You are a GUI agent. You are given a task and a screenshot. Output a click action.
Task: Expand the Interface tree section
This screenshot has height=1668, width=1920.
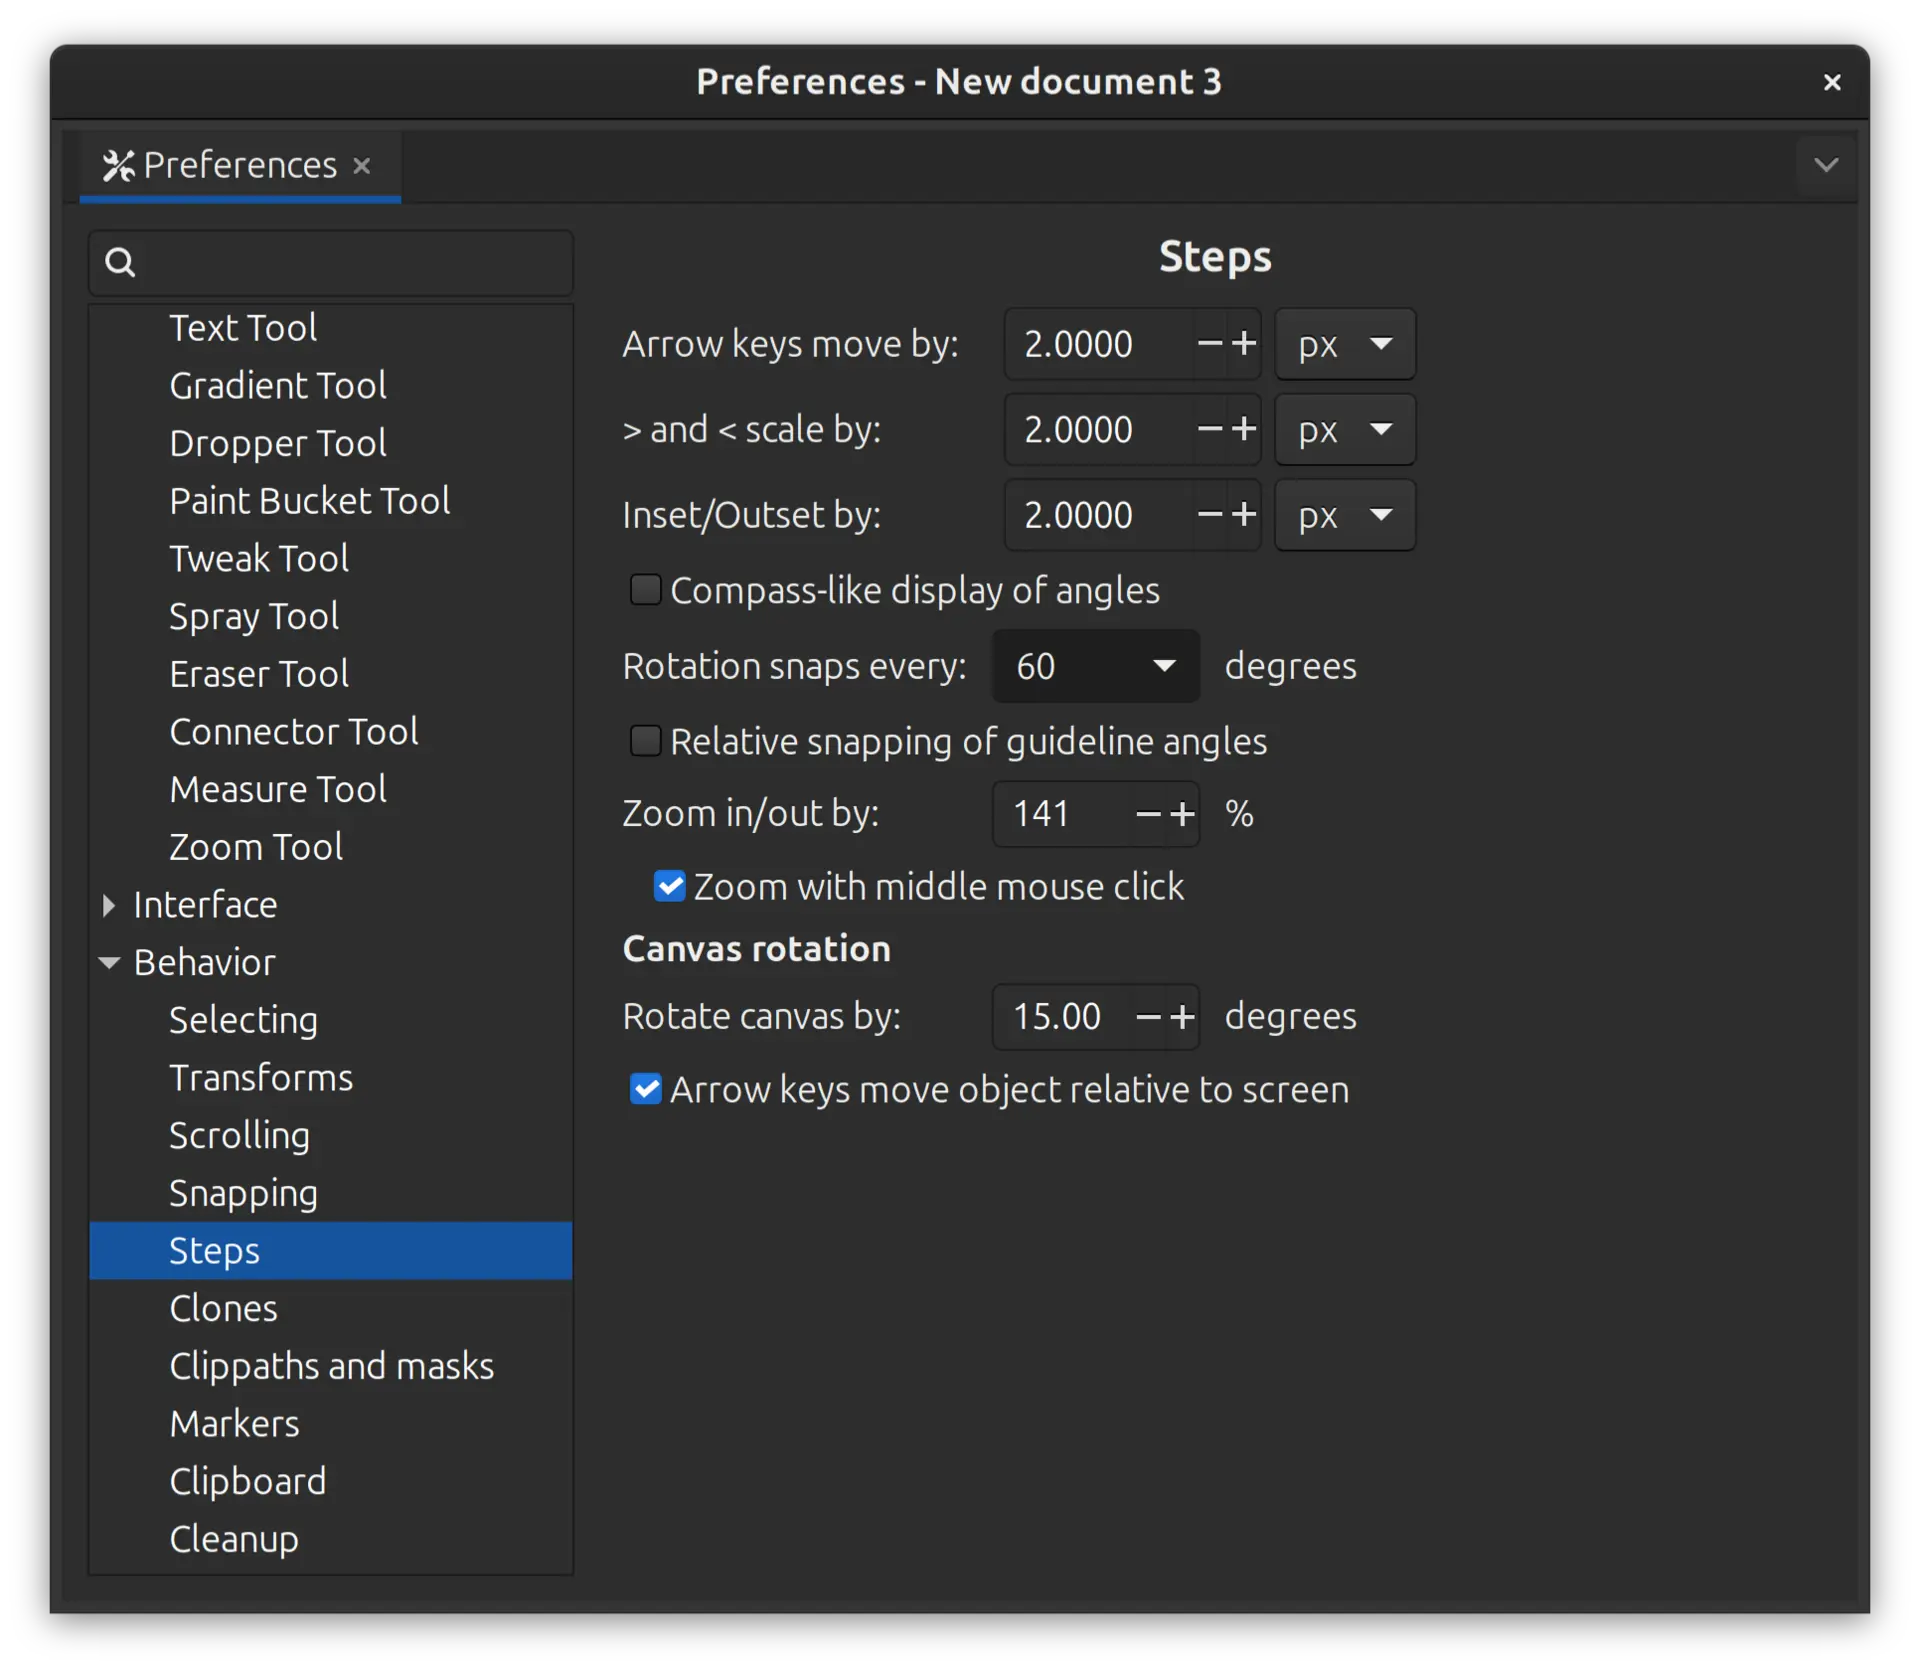109,905
